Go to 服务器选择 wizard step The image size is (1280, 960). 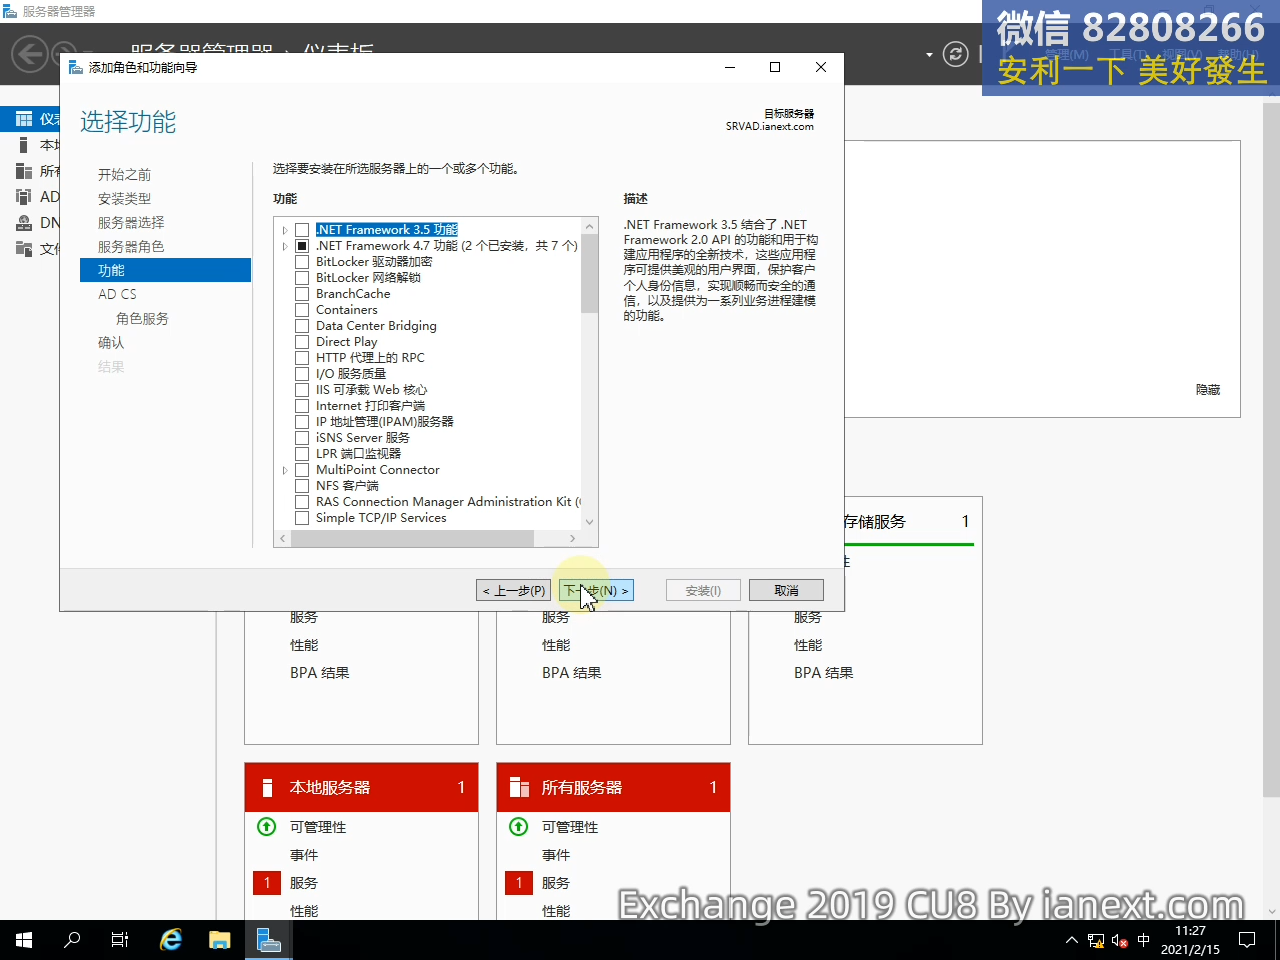(x=131, y=222)
